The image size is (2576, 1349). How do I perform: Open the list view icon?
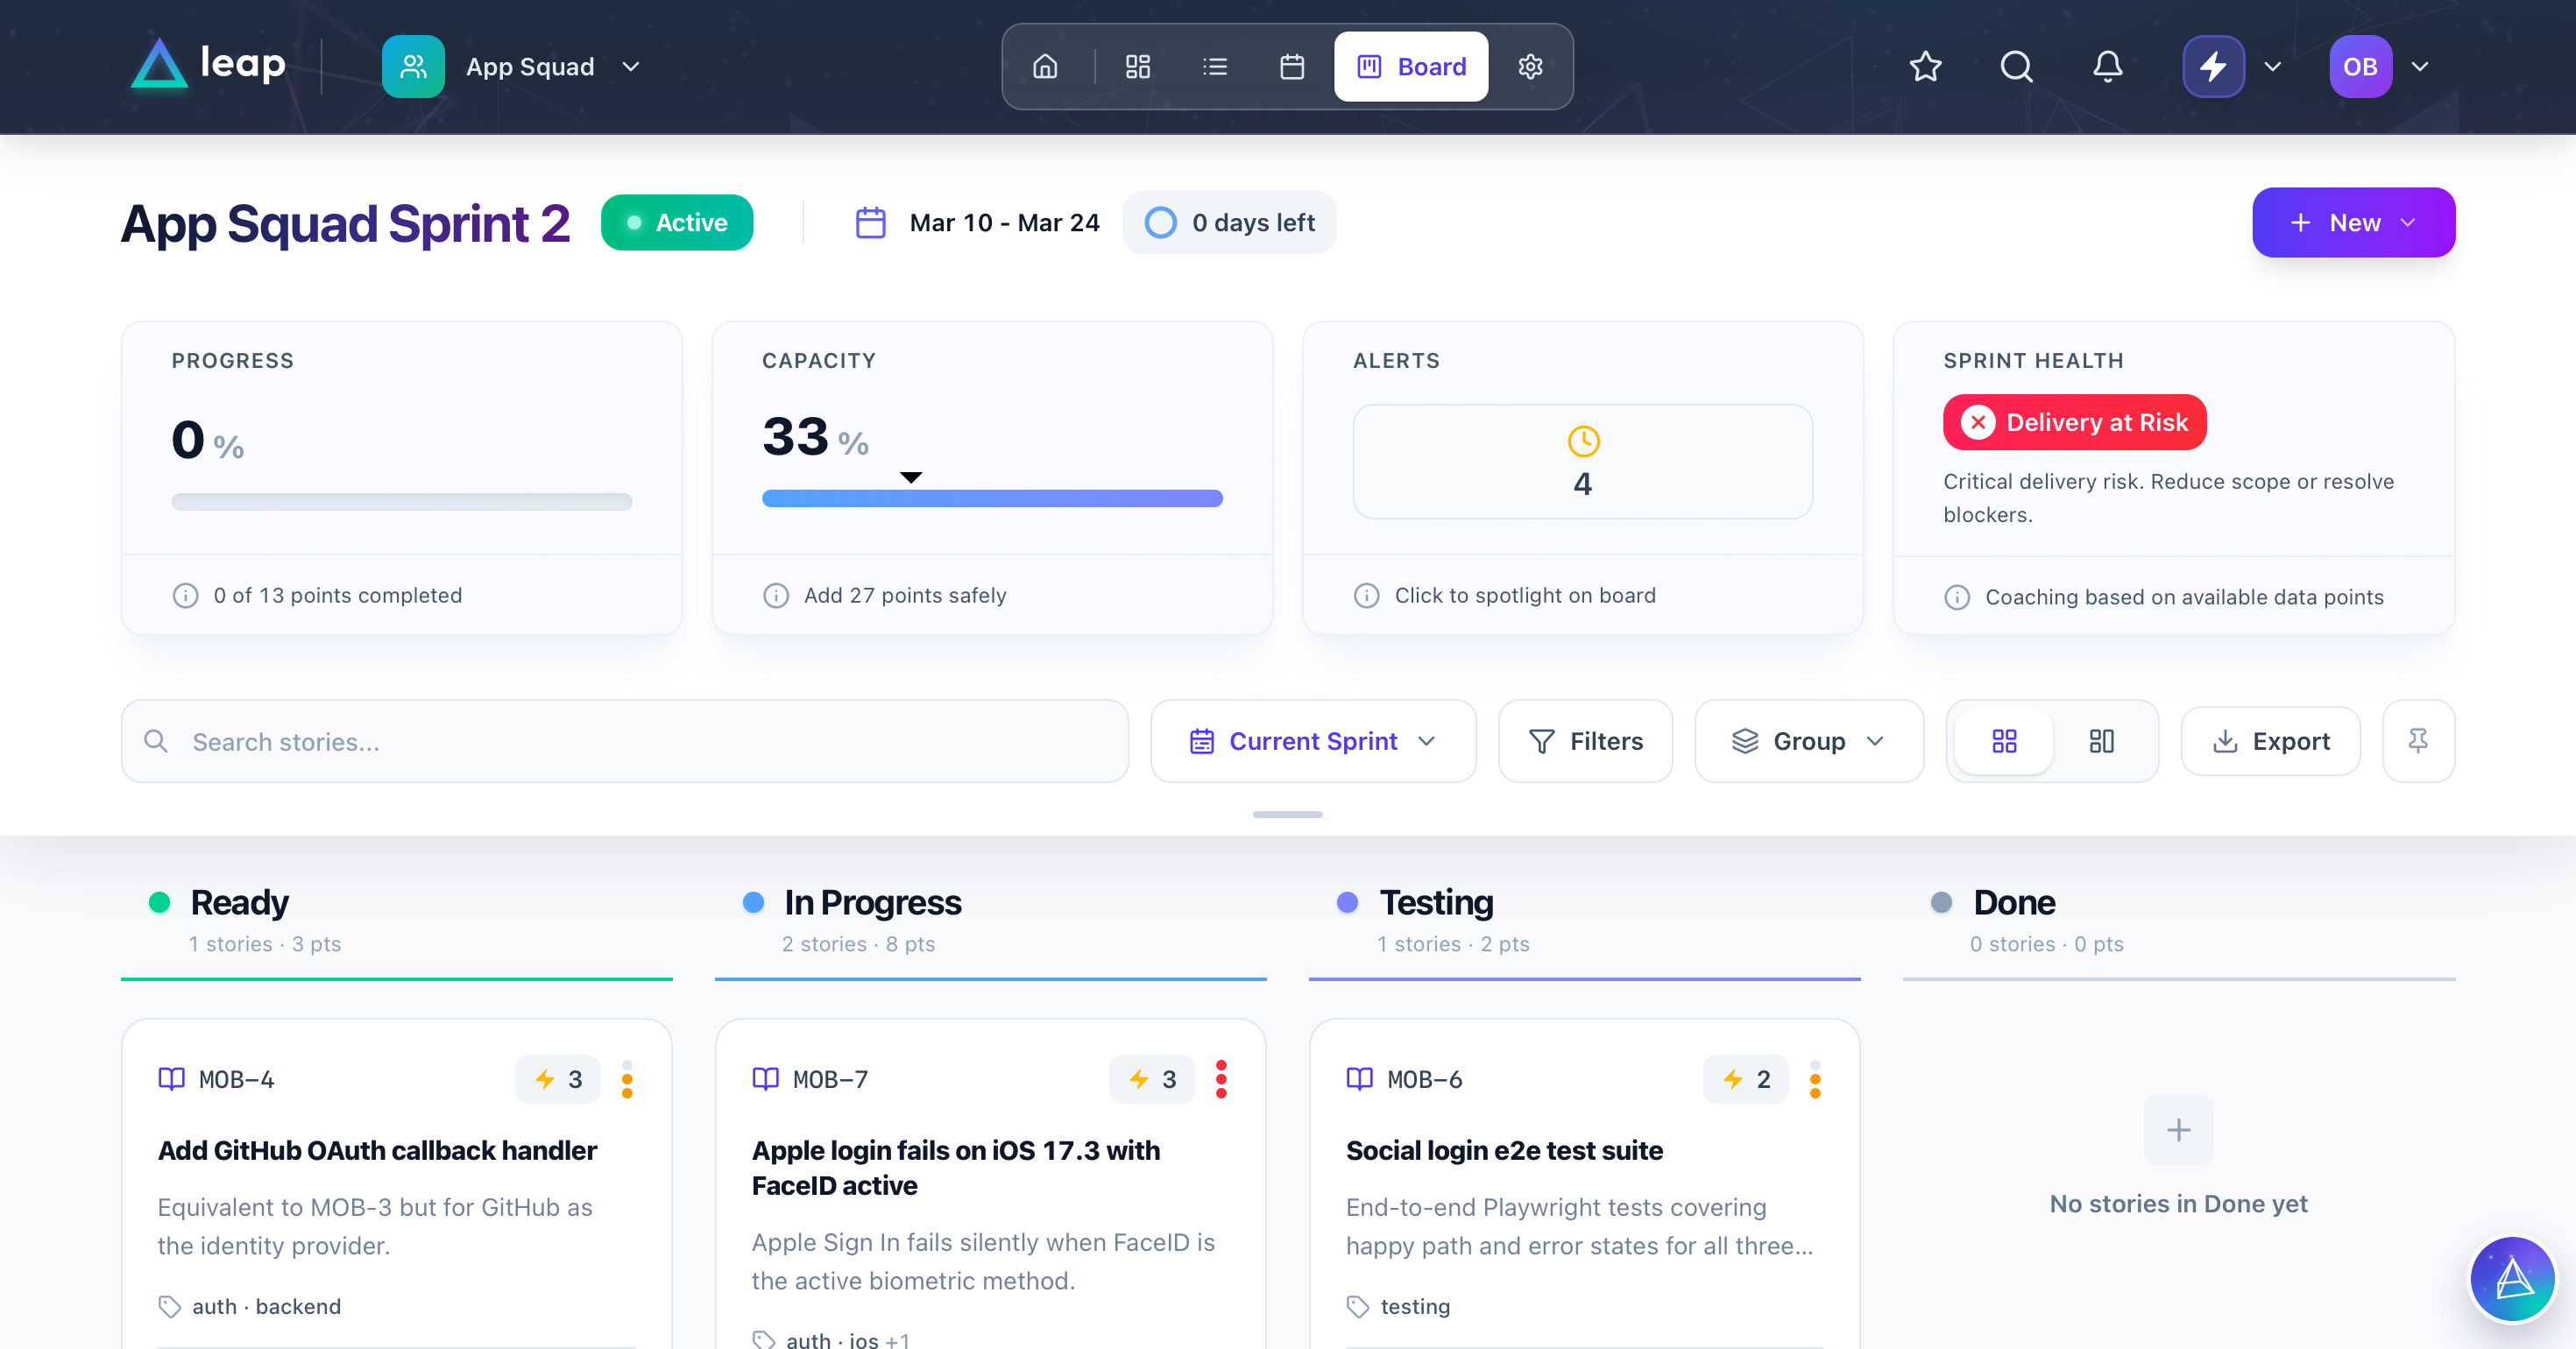pos(1214,66)
